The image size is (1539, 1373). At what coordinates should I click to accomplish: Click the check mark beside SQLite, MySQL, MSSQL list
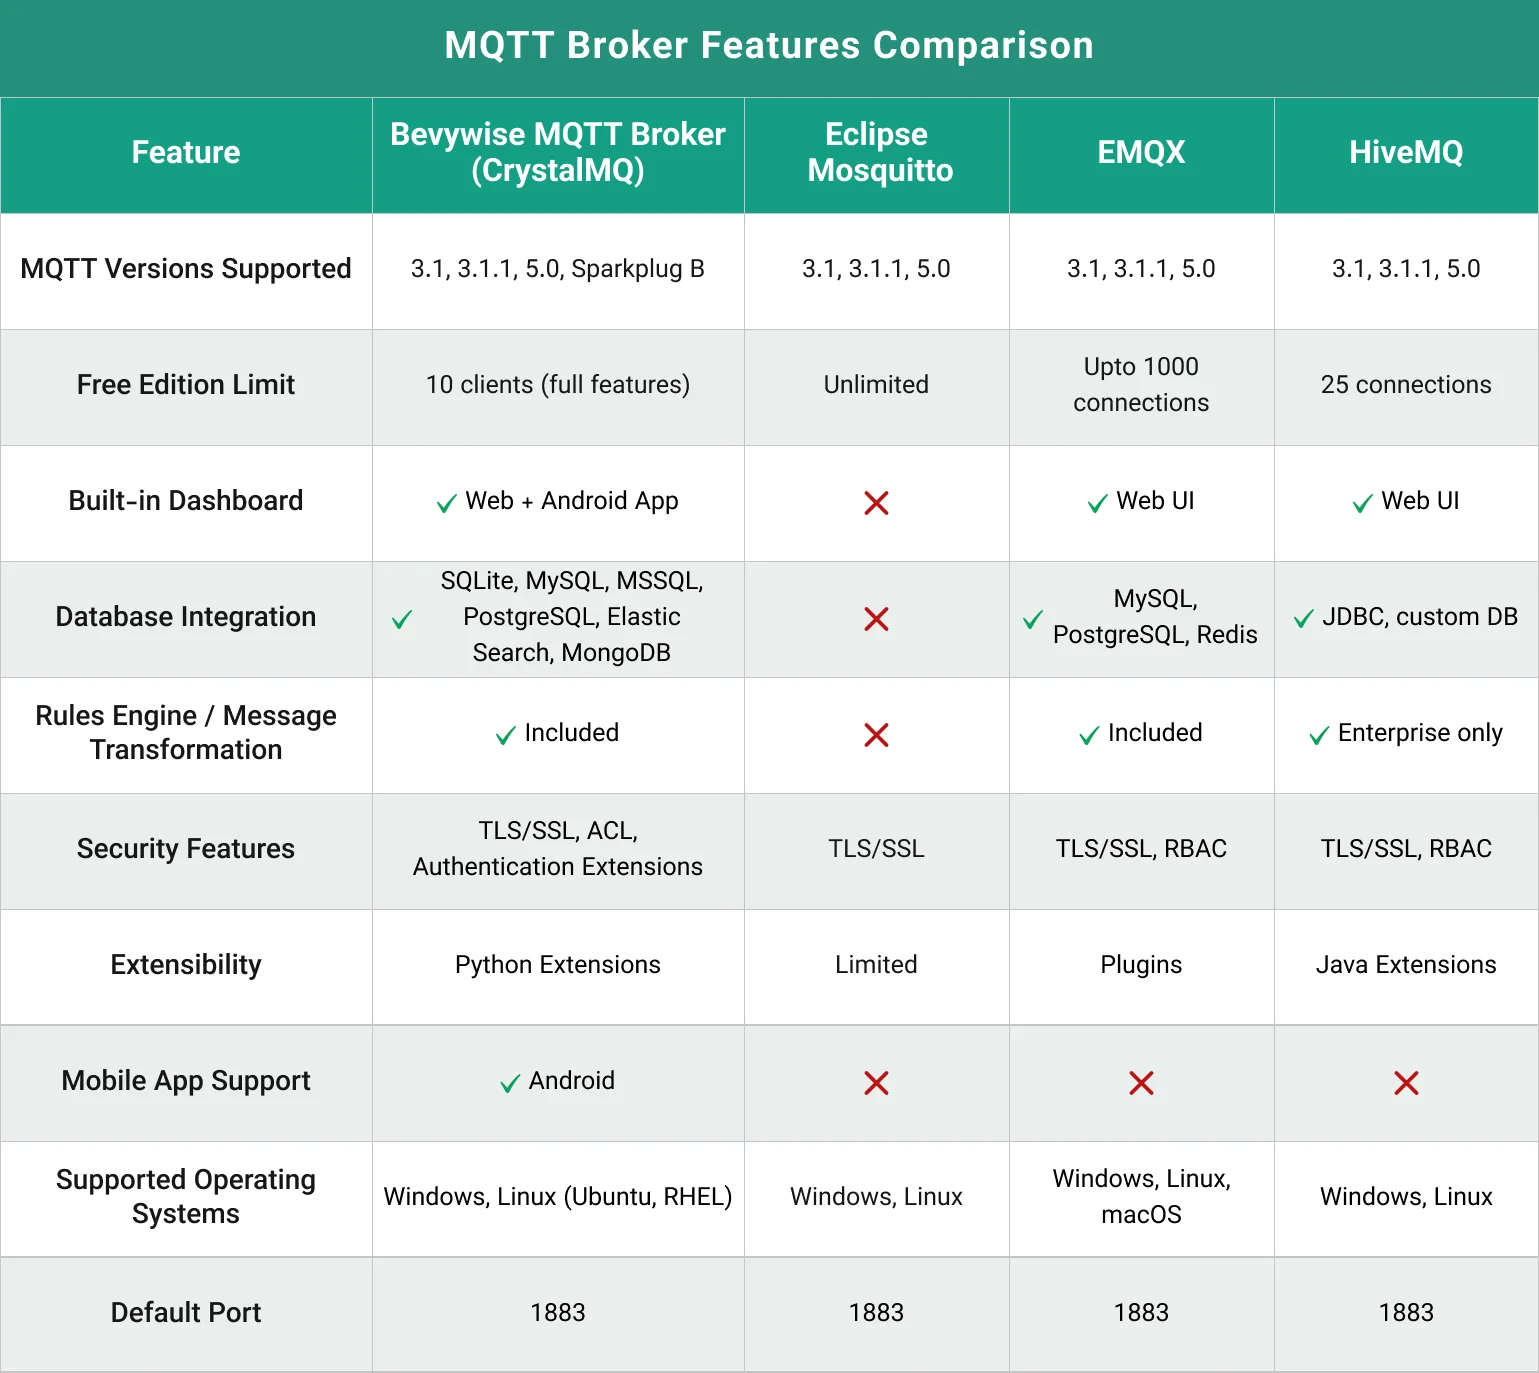pyautogui.click(x=402, y=620)
